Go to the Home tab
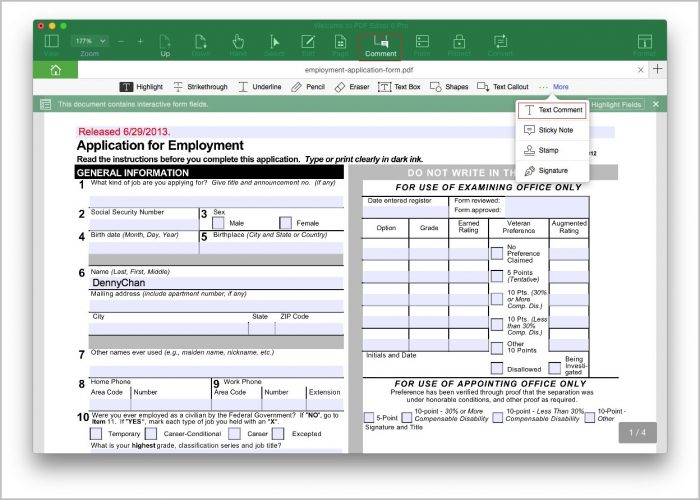Image resolution: width=700 pixels, height=500 pixels. (x=55, y=70)
